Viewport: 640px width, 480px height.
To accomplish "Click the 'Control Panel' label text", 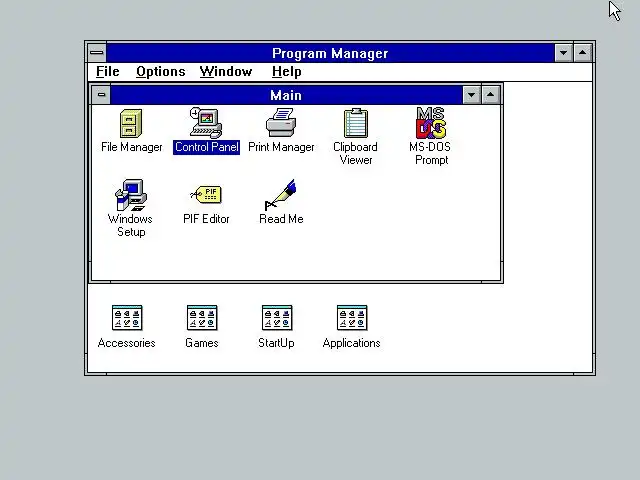I will [207, 147].
